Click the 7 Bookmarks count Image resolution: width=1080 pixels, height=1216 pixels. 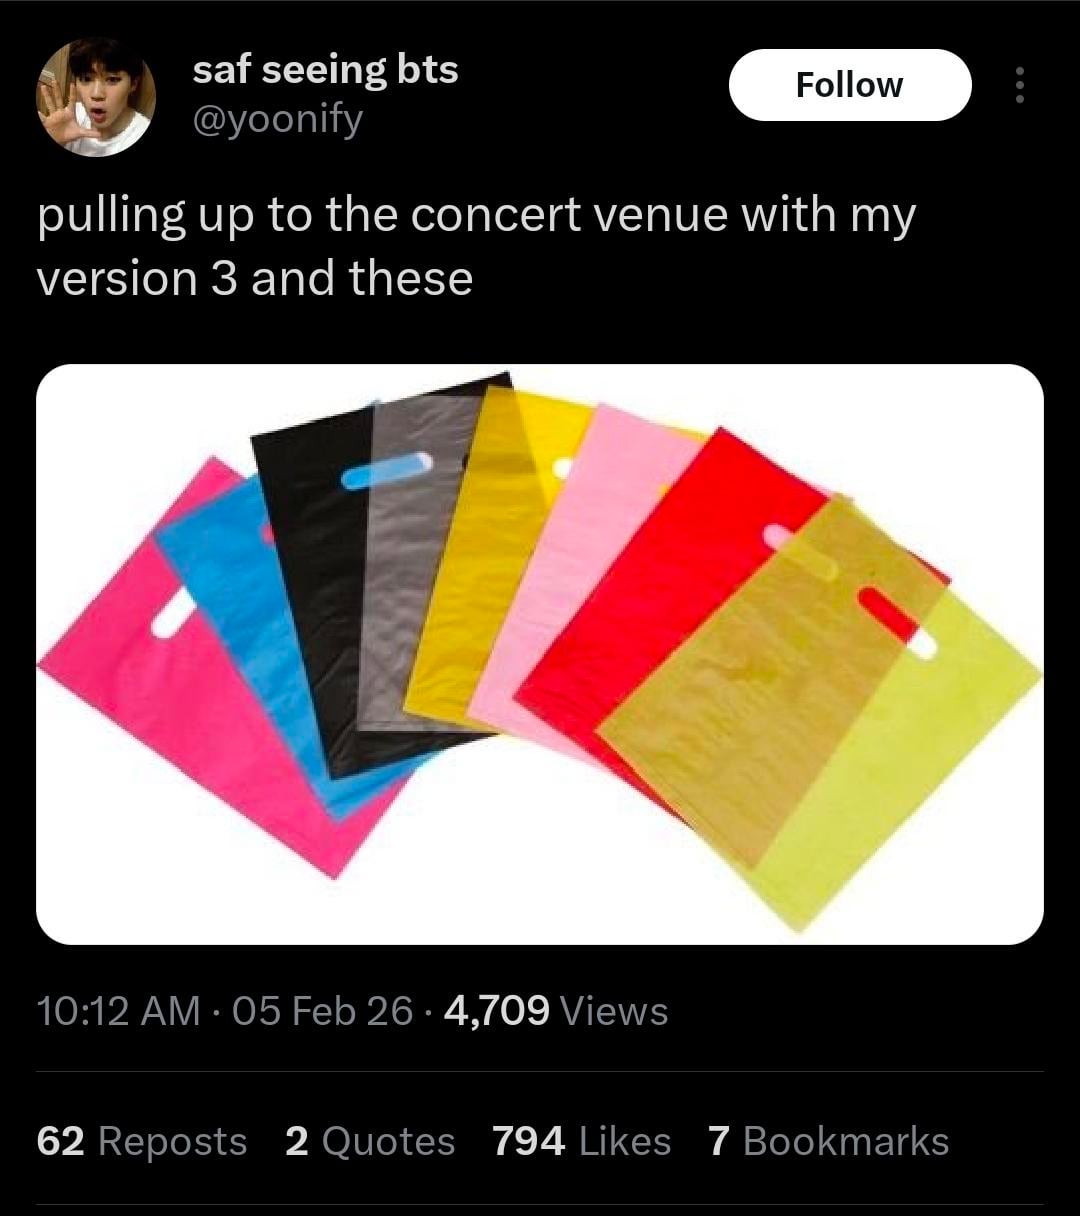coord(828,1141)
